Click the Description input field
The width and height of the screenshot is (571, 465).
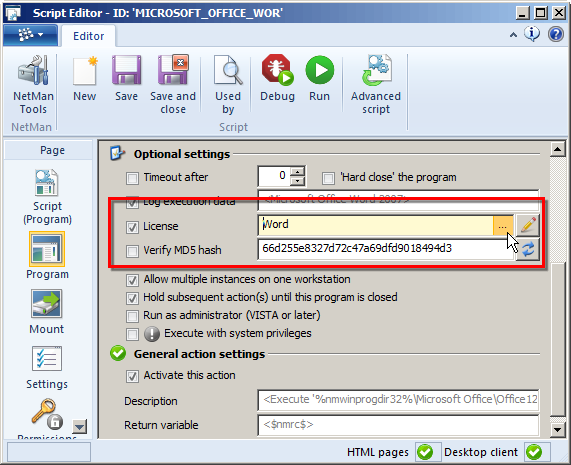point(398,400)
